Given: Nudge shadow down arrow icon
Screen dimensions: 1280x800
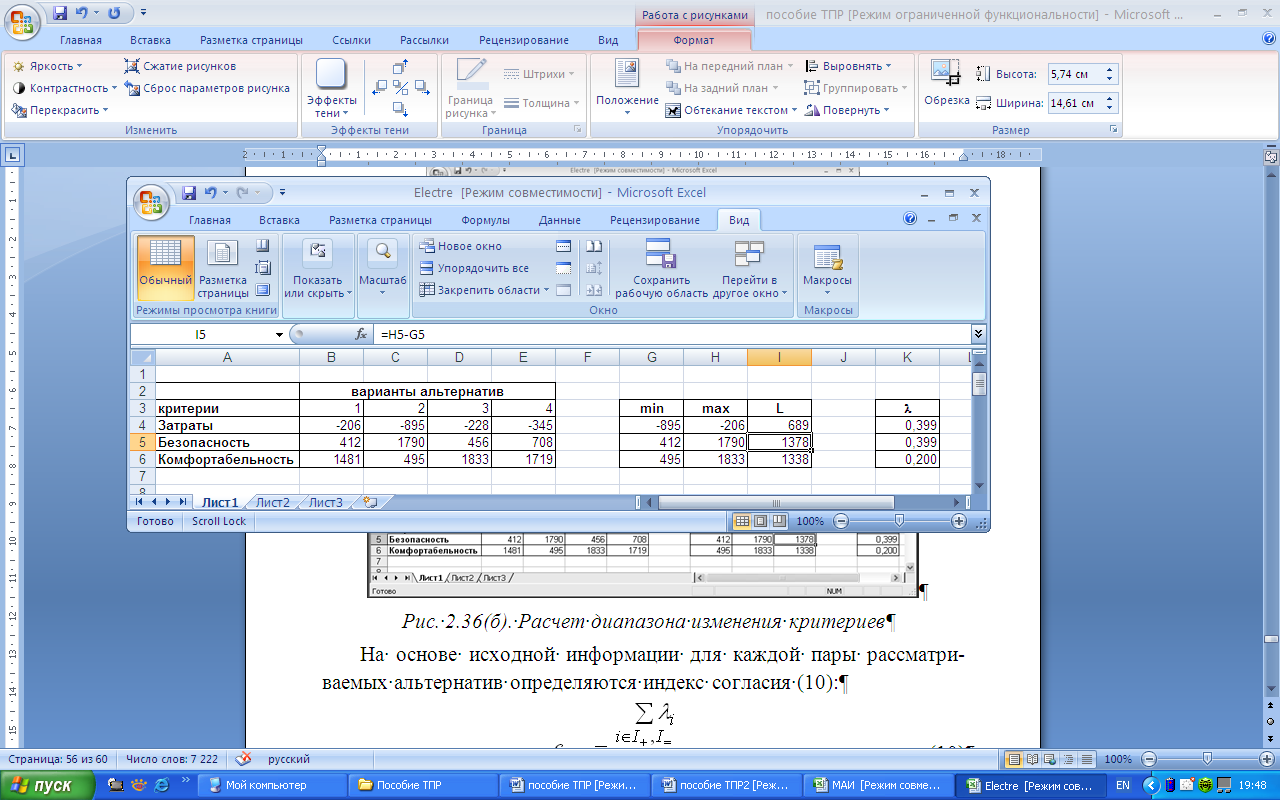Looking at the screenshot, I should pyautogui.click(x=401, y=109).
